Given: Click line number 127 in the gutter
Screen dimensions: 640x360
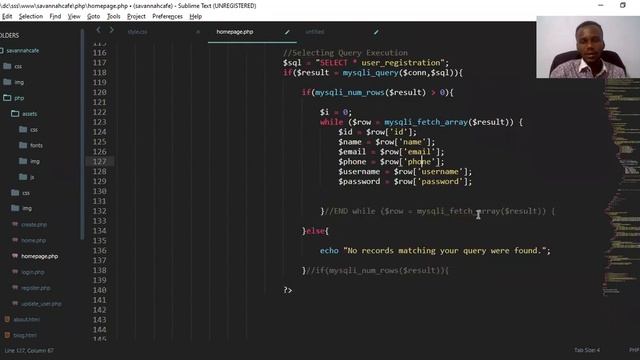Looking at the screenshot, I should (100, 162).
